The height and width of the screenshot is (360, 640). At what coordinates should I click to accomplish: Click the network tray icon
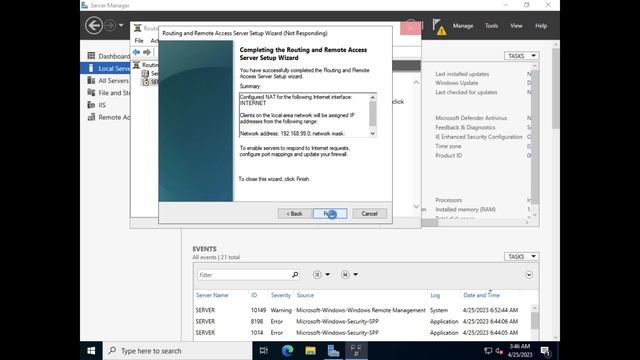pos(488,351)
